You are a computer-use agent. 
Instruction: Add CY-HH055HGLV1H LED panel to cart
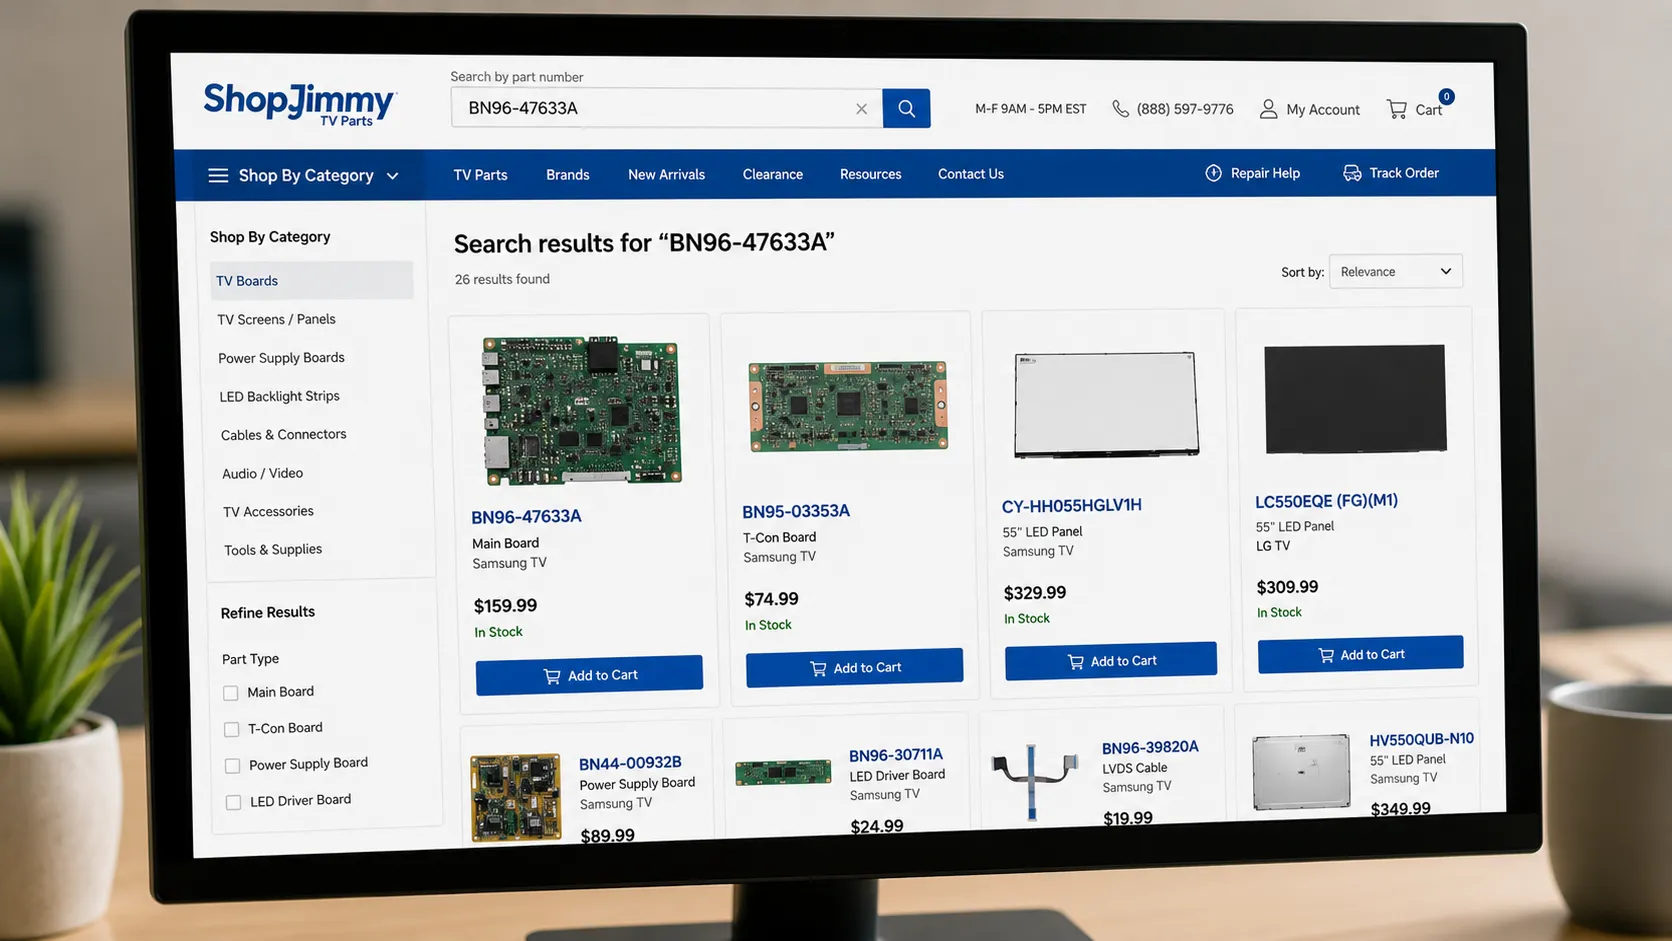pos(1111,661)
